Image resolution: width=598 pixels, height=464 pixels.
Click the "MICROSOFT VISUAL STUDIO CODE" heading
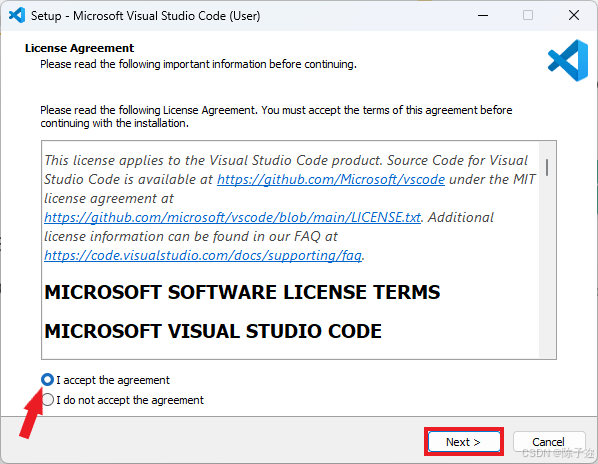[213, 331]
